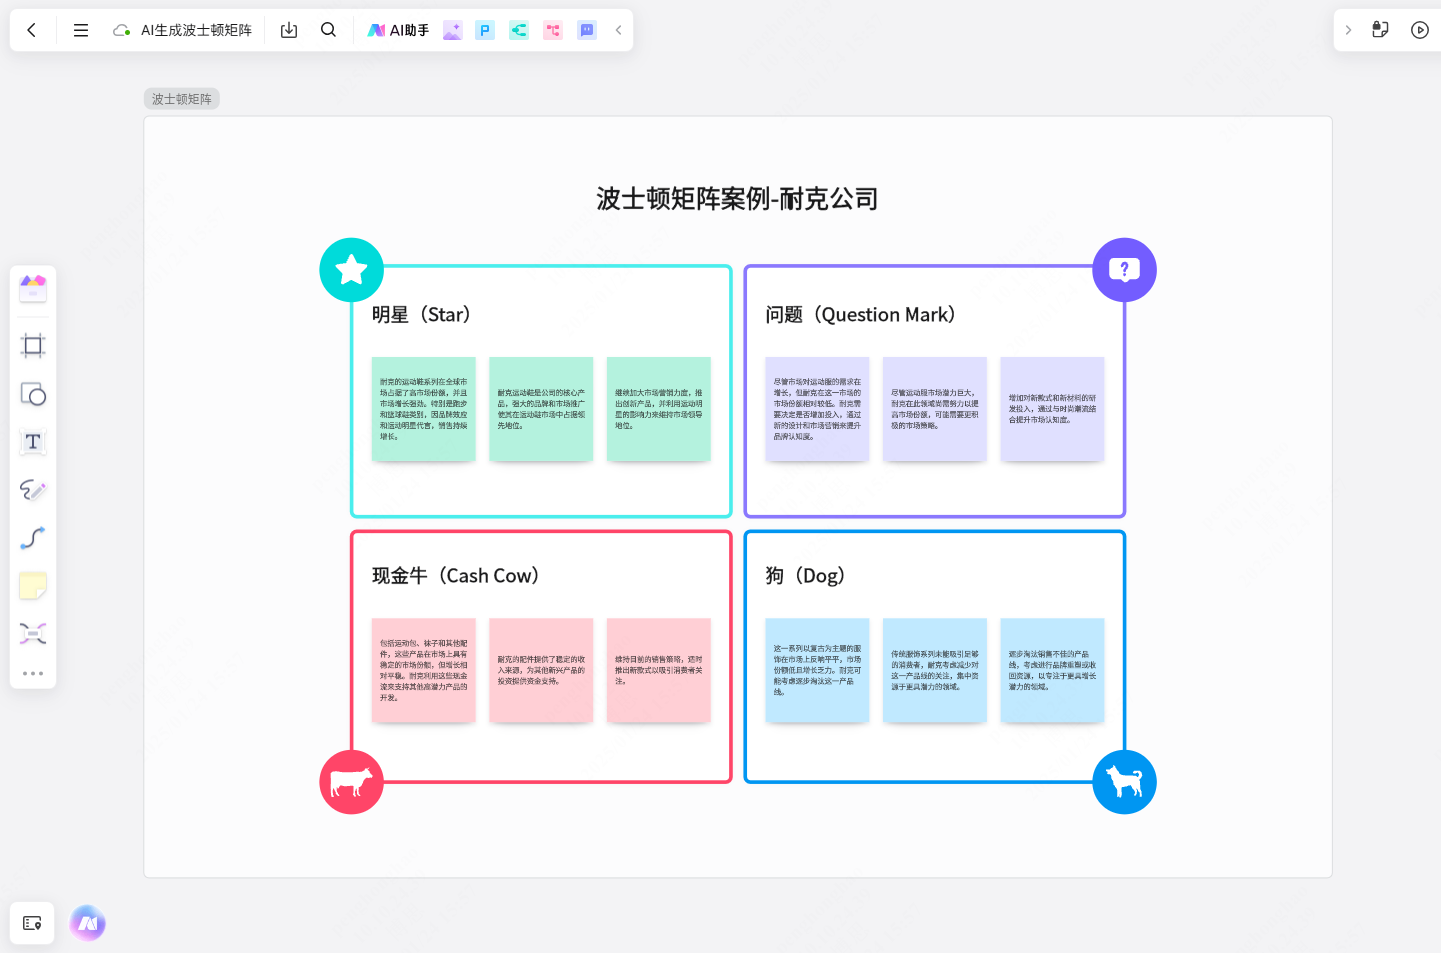Select third pink note in Cash Cow

659,670
